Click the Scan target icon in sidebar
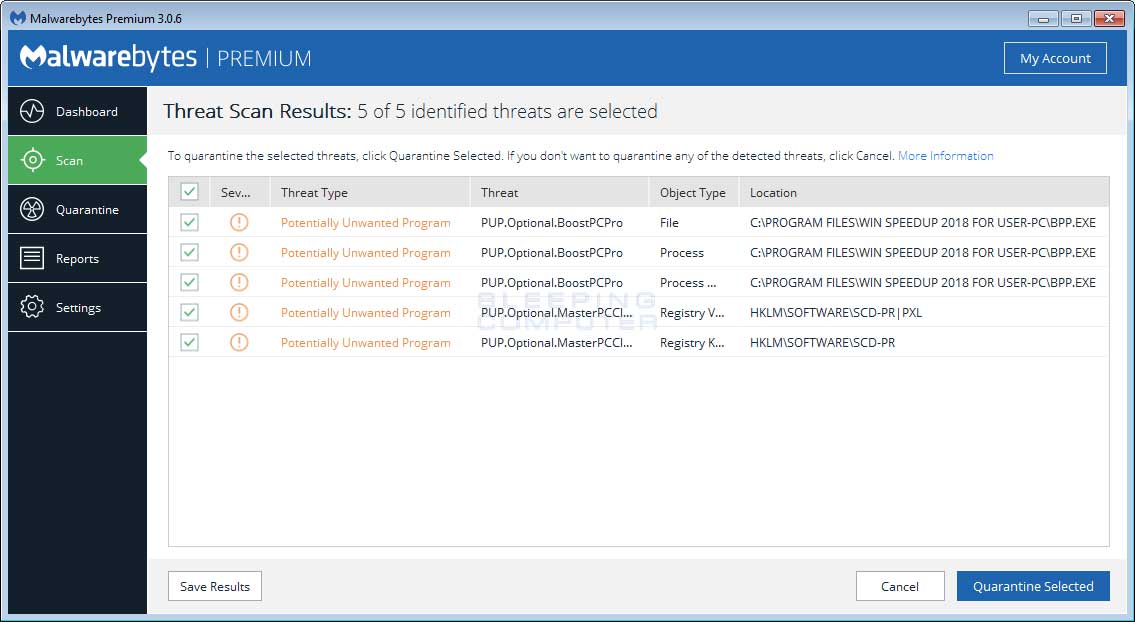Viewport: 1135px width, 622px height. tap(32, 160)
